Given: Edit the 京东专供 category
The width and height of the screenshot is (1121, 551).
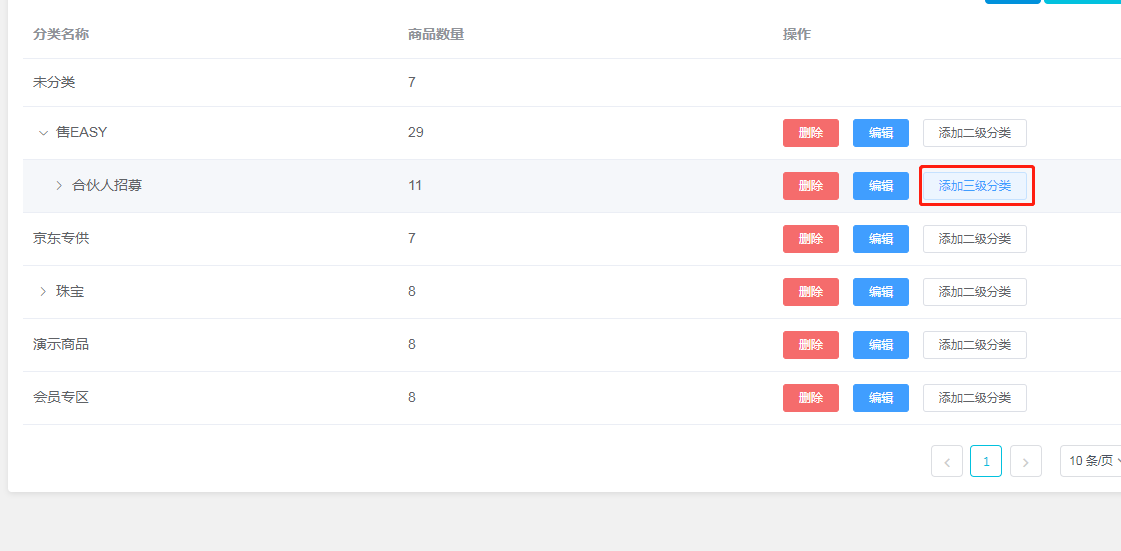Looking at the screenshot, I should [x=881, y=239].
